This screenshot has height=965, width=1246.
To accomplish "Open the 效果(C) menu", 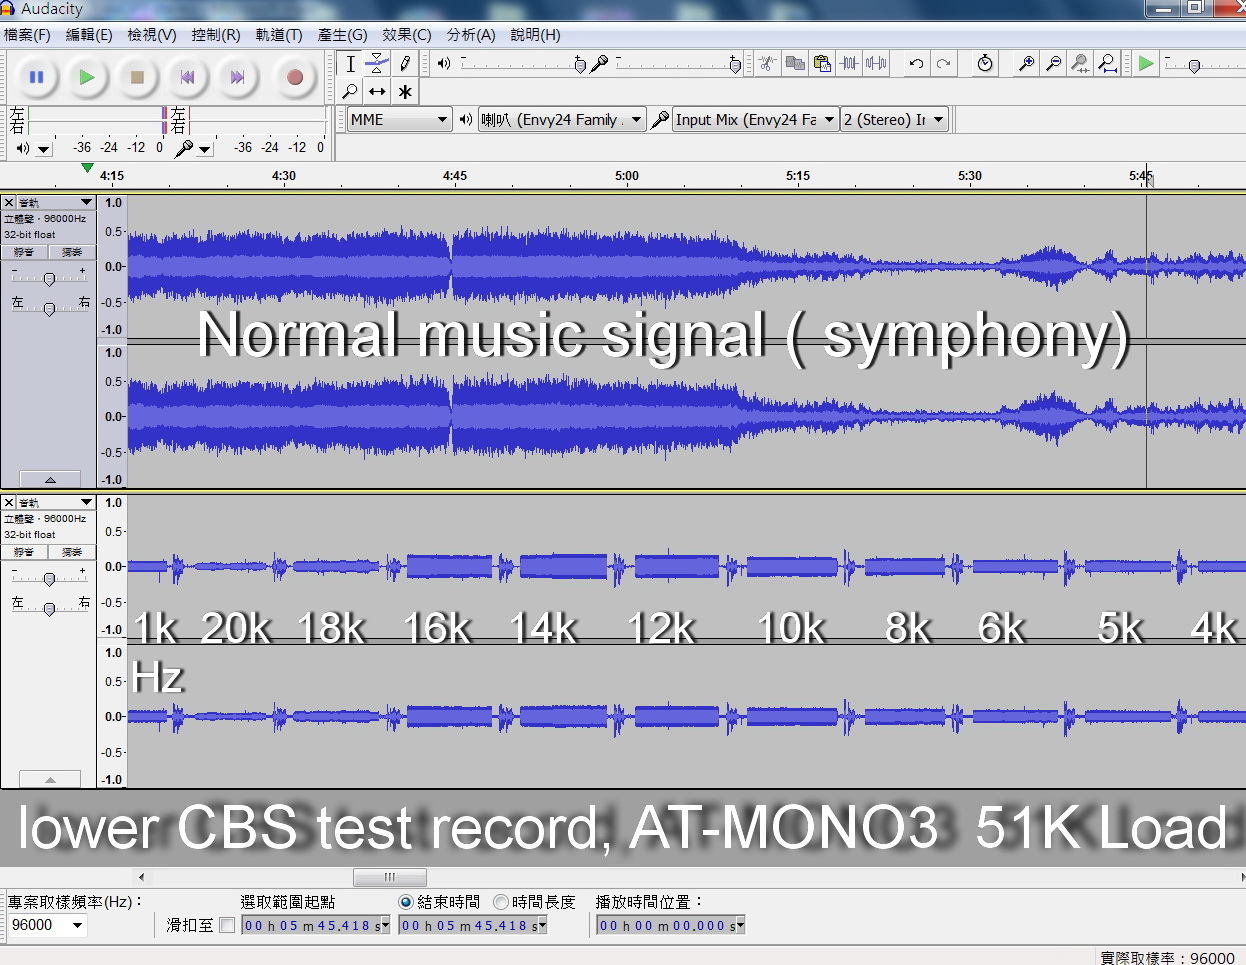I will click(407, 35).
